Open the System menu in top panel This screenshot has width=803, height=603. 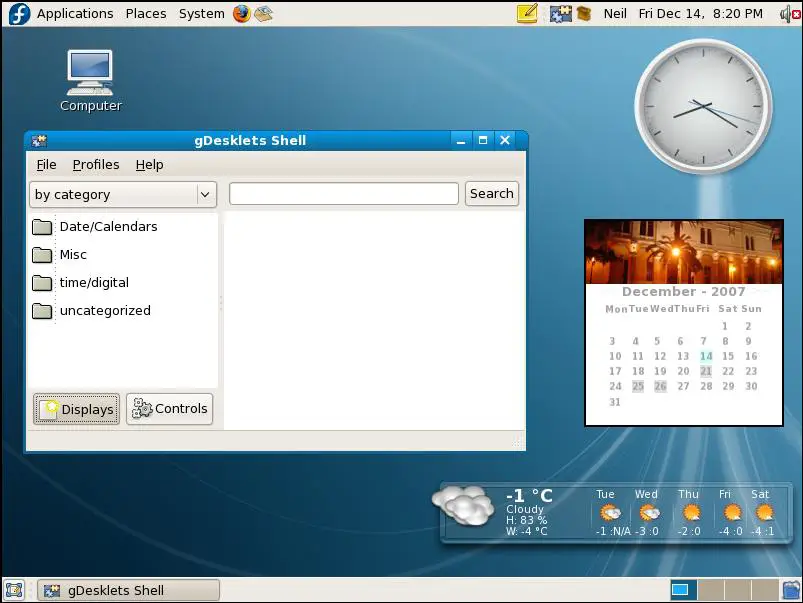(x=201, y=13)
